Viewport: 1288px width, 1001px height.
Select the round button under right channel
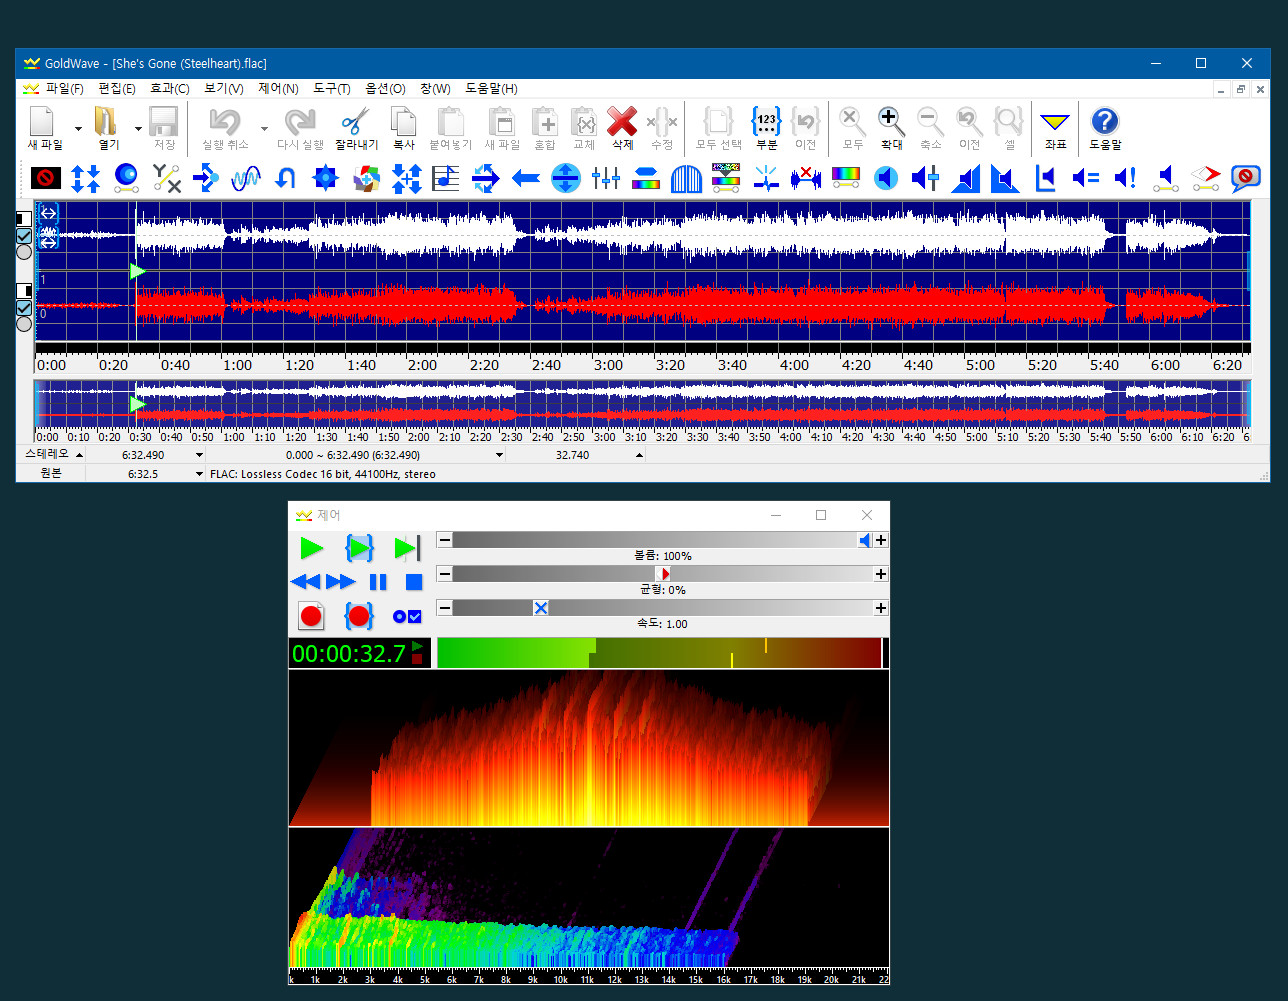pos(24,324)
